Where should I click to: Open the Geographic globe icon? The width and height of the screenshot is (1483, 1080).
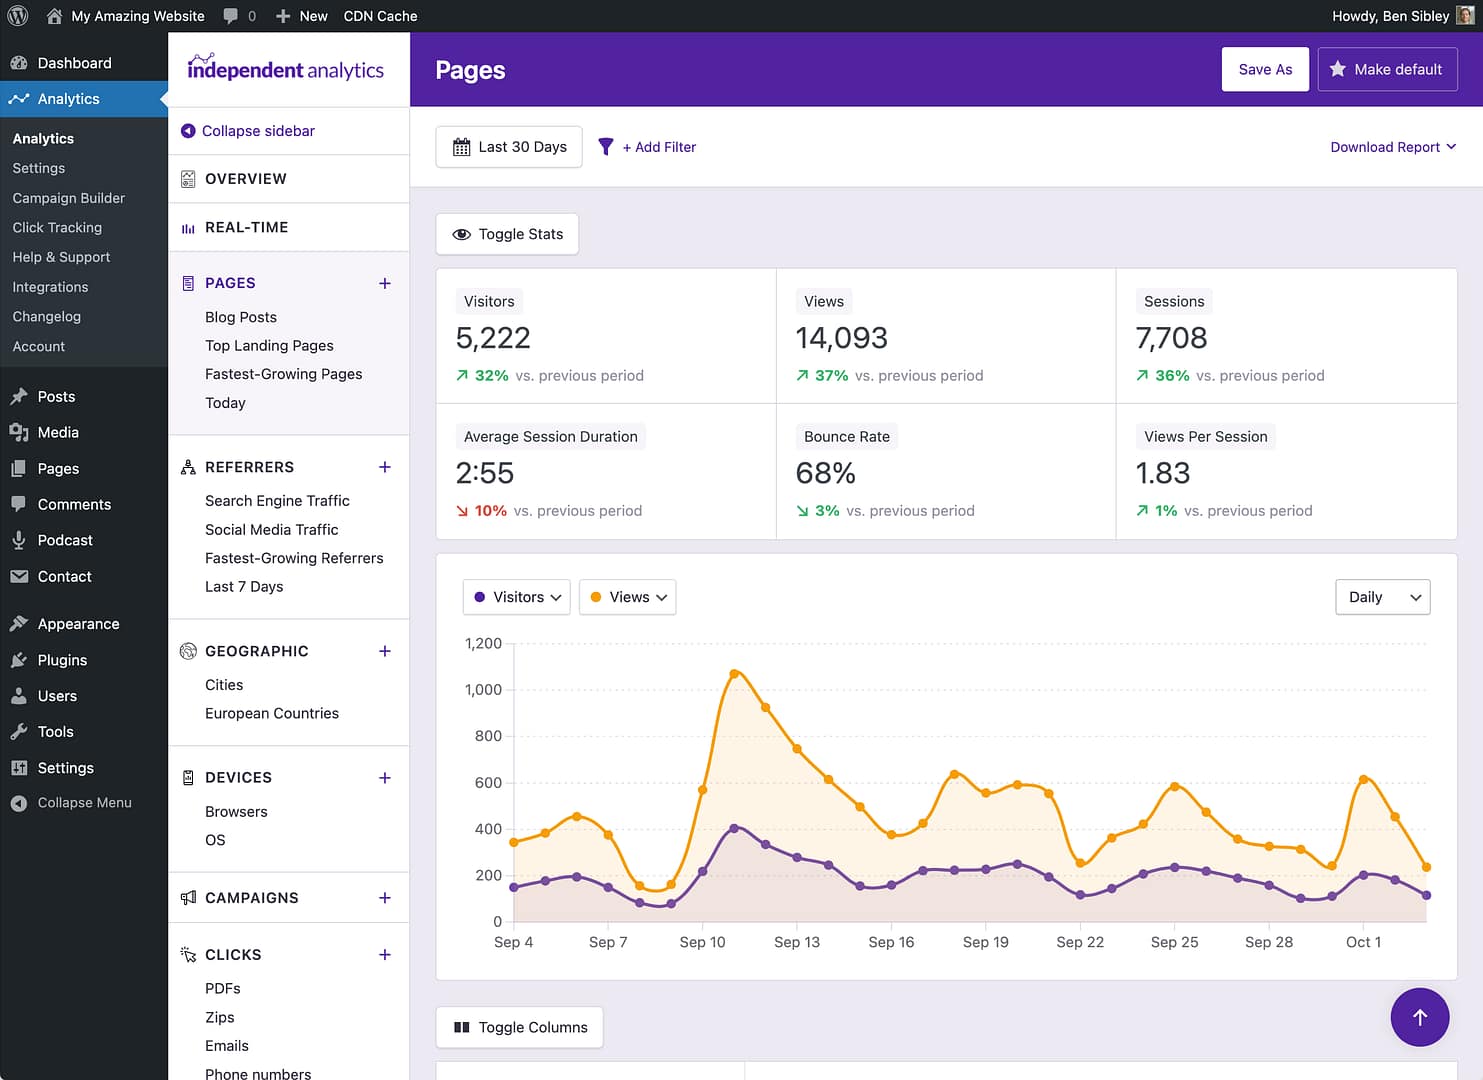click(188, 651)
